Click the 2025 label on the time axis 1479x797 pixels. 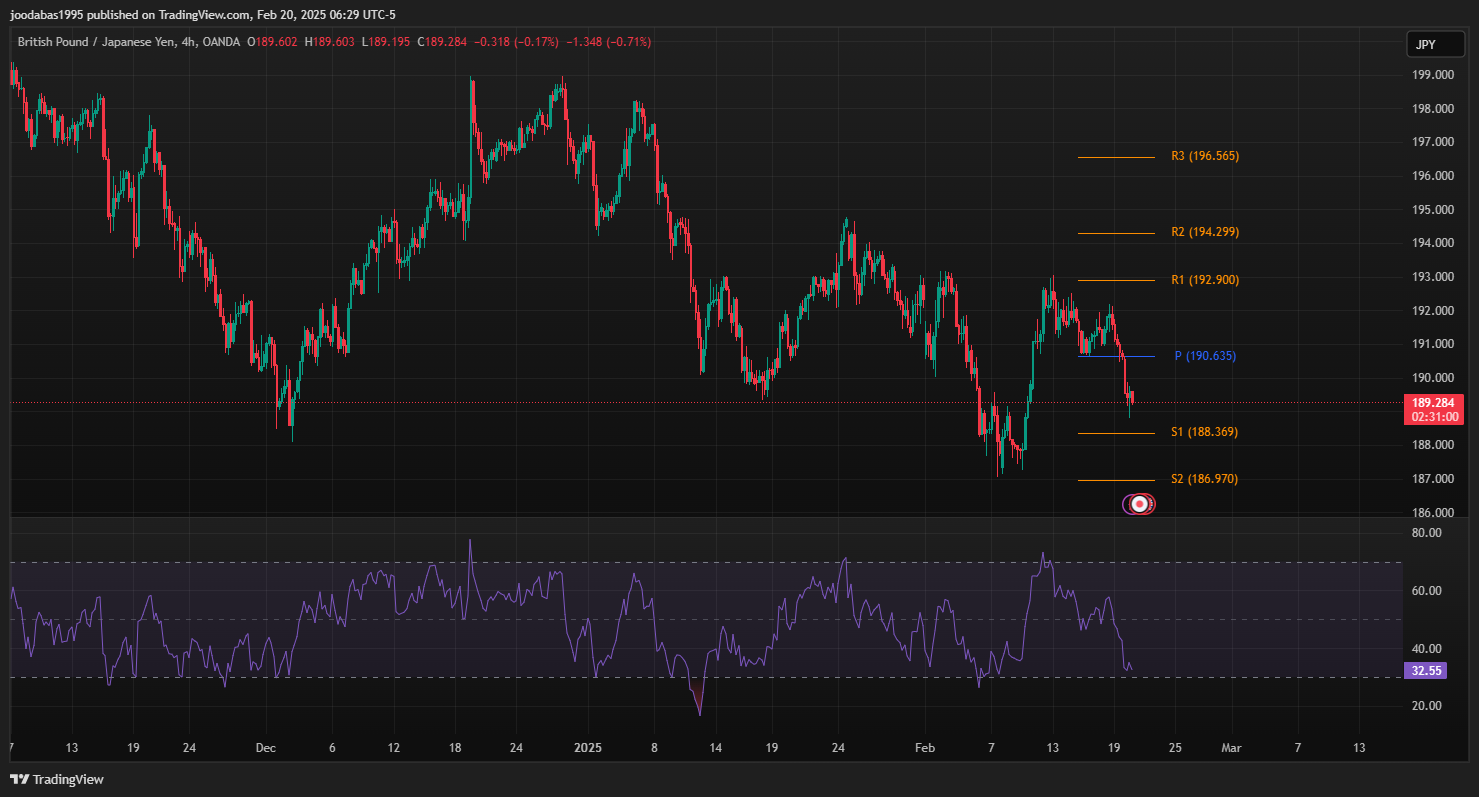[x=587, y=747]
